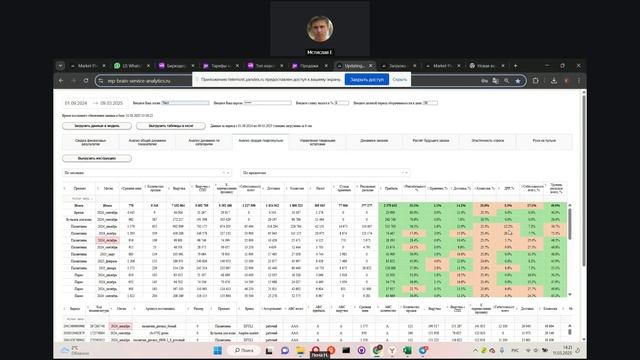Open the taskbar chat icon
This screenshot has height=360, width=640.
(x=285, y=351)
